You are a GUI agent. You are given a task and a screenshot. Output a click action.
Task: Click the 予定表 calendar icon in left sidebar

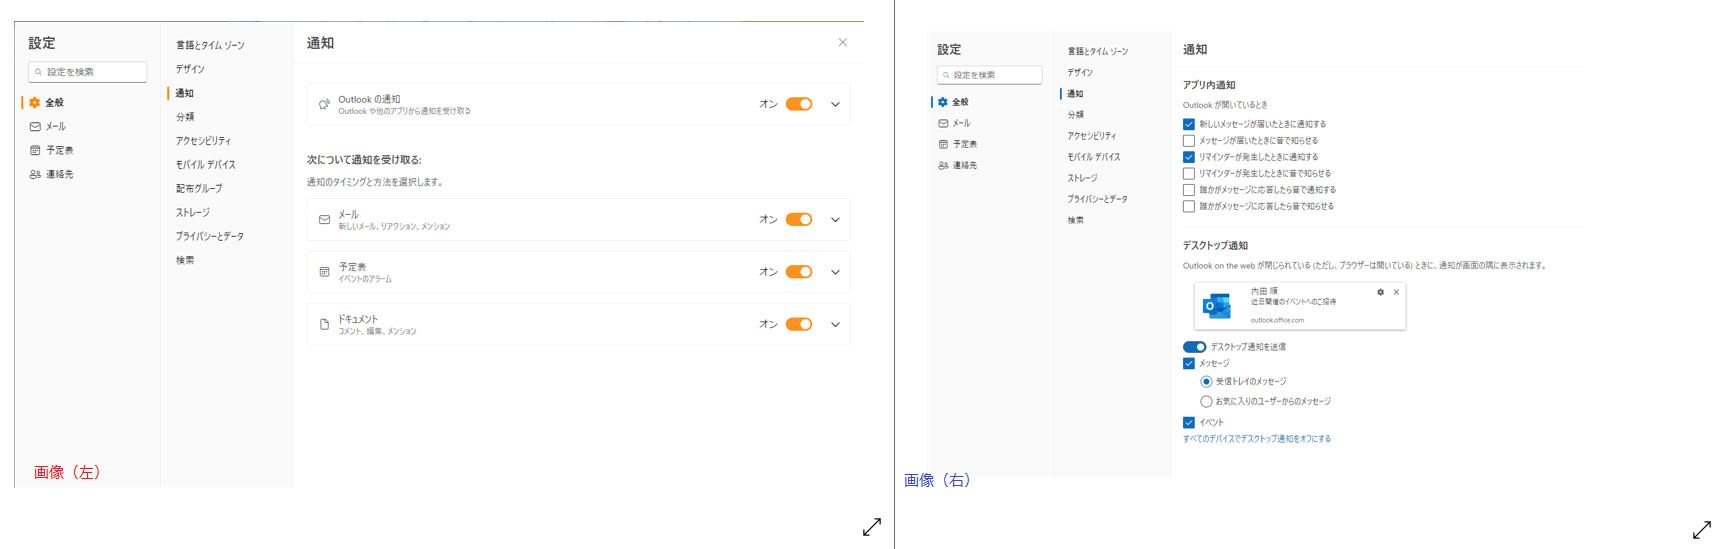pyautogui.click(x=35, y=151)
